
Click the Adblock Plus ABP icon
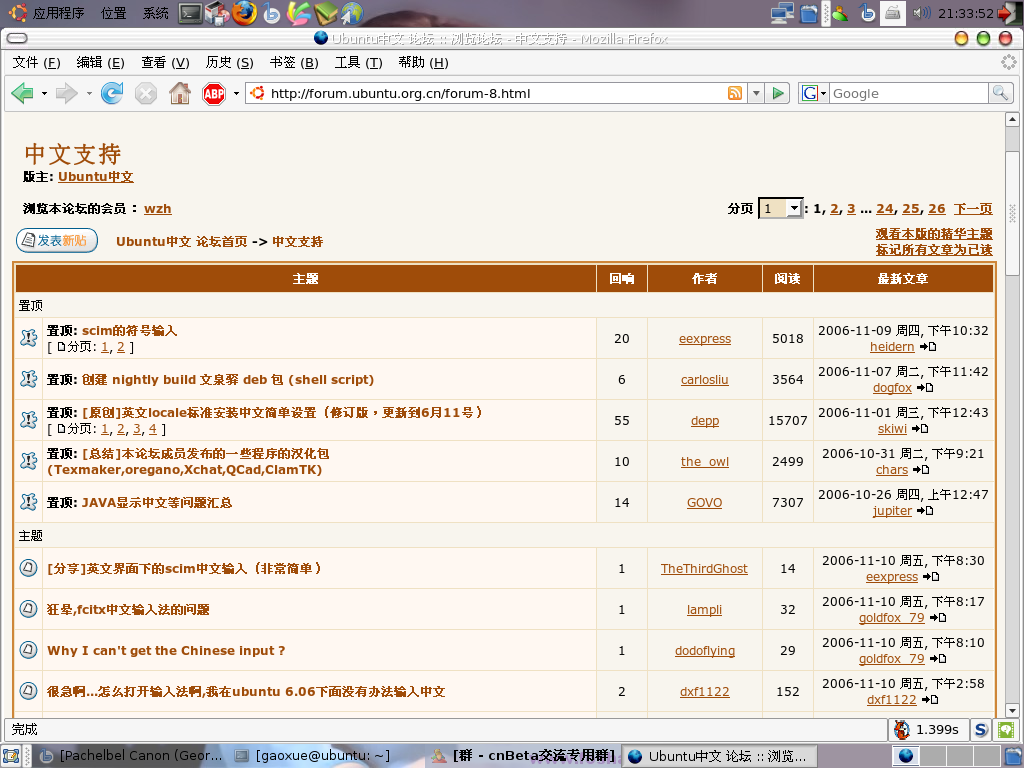(x=214, y=93)
